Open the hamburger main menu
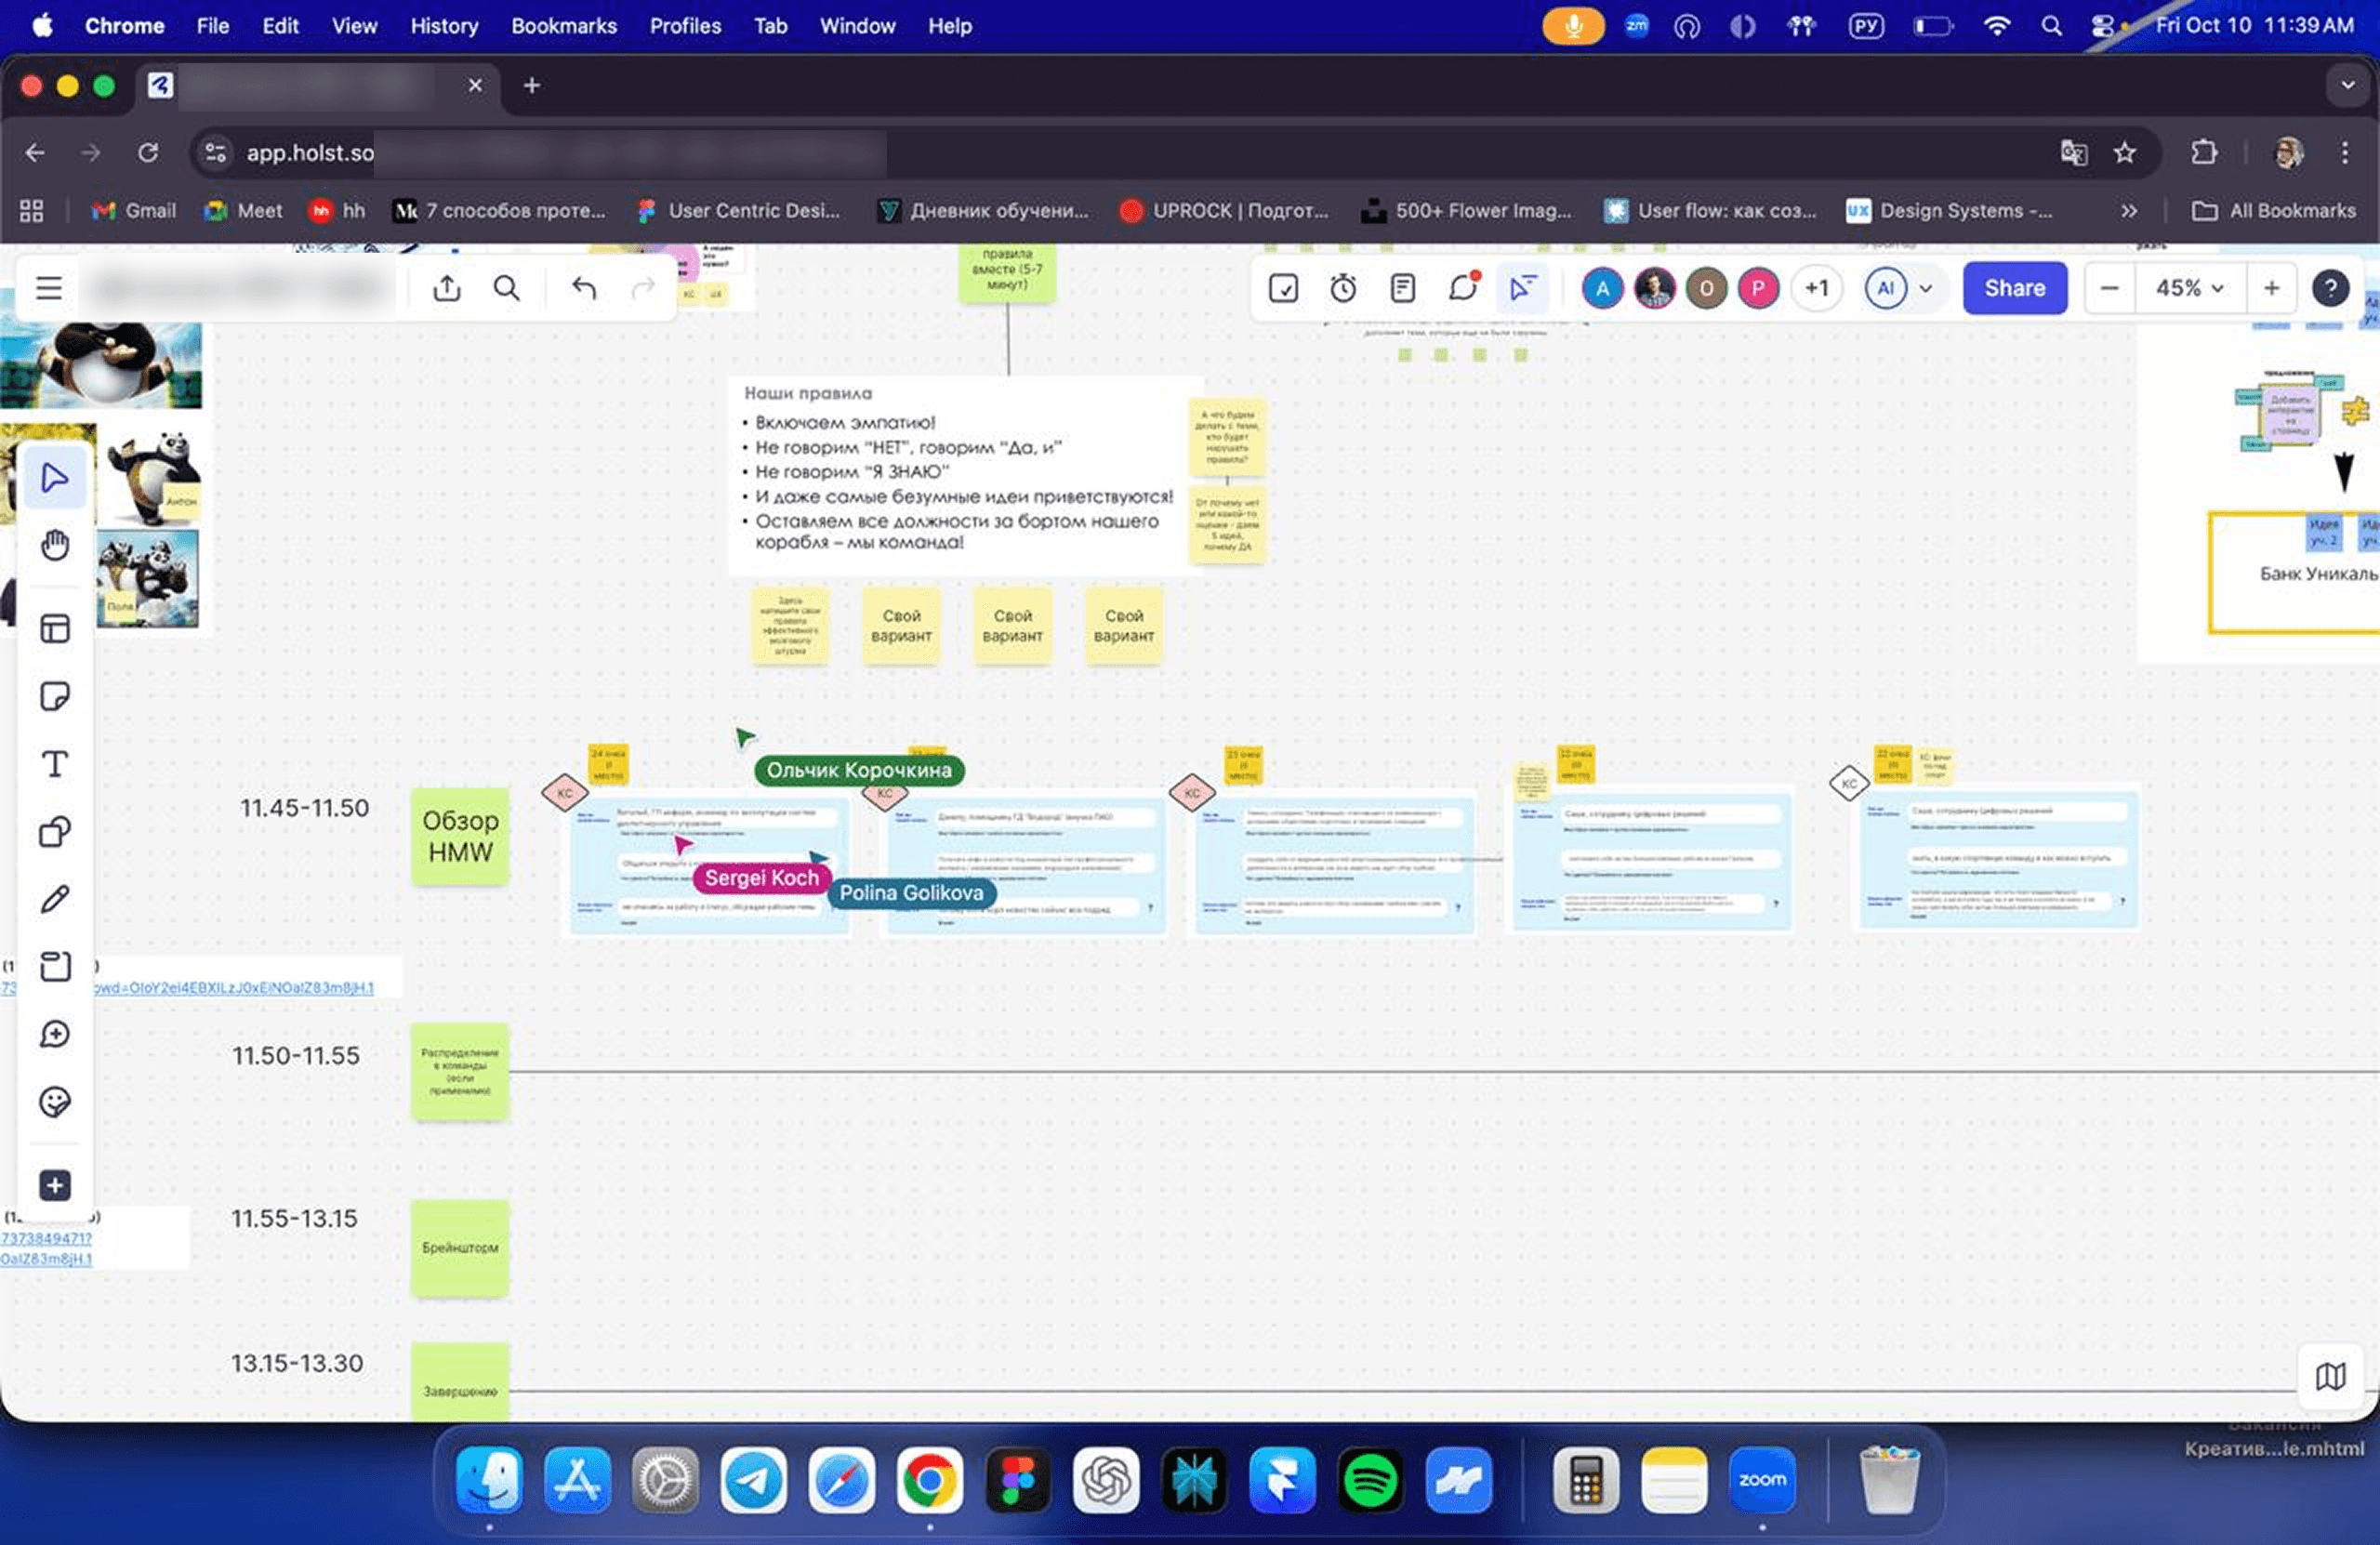 point(49,289)
